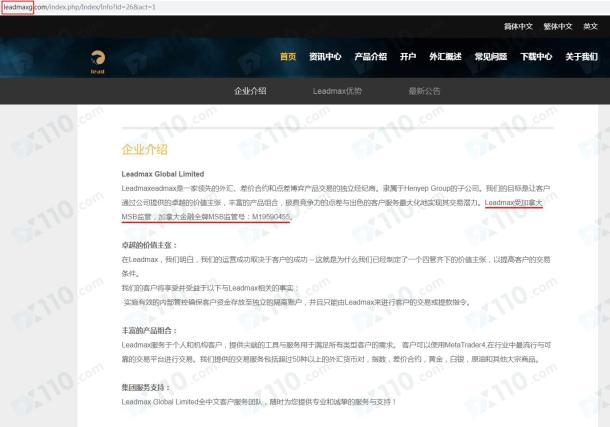Click the Leadmax logo icon
This screenshot has height=427, width=610.
click(98, 61)
